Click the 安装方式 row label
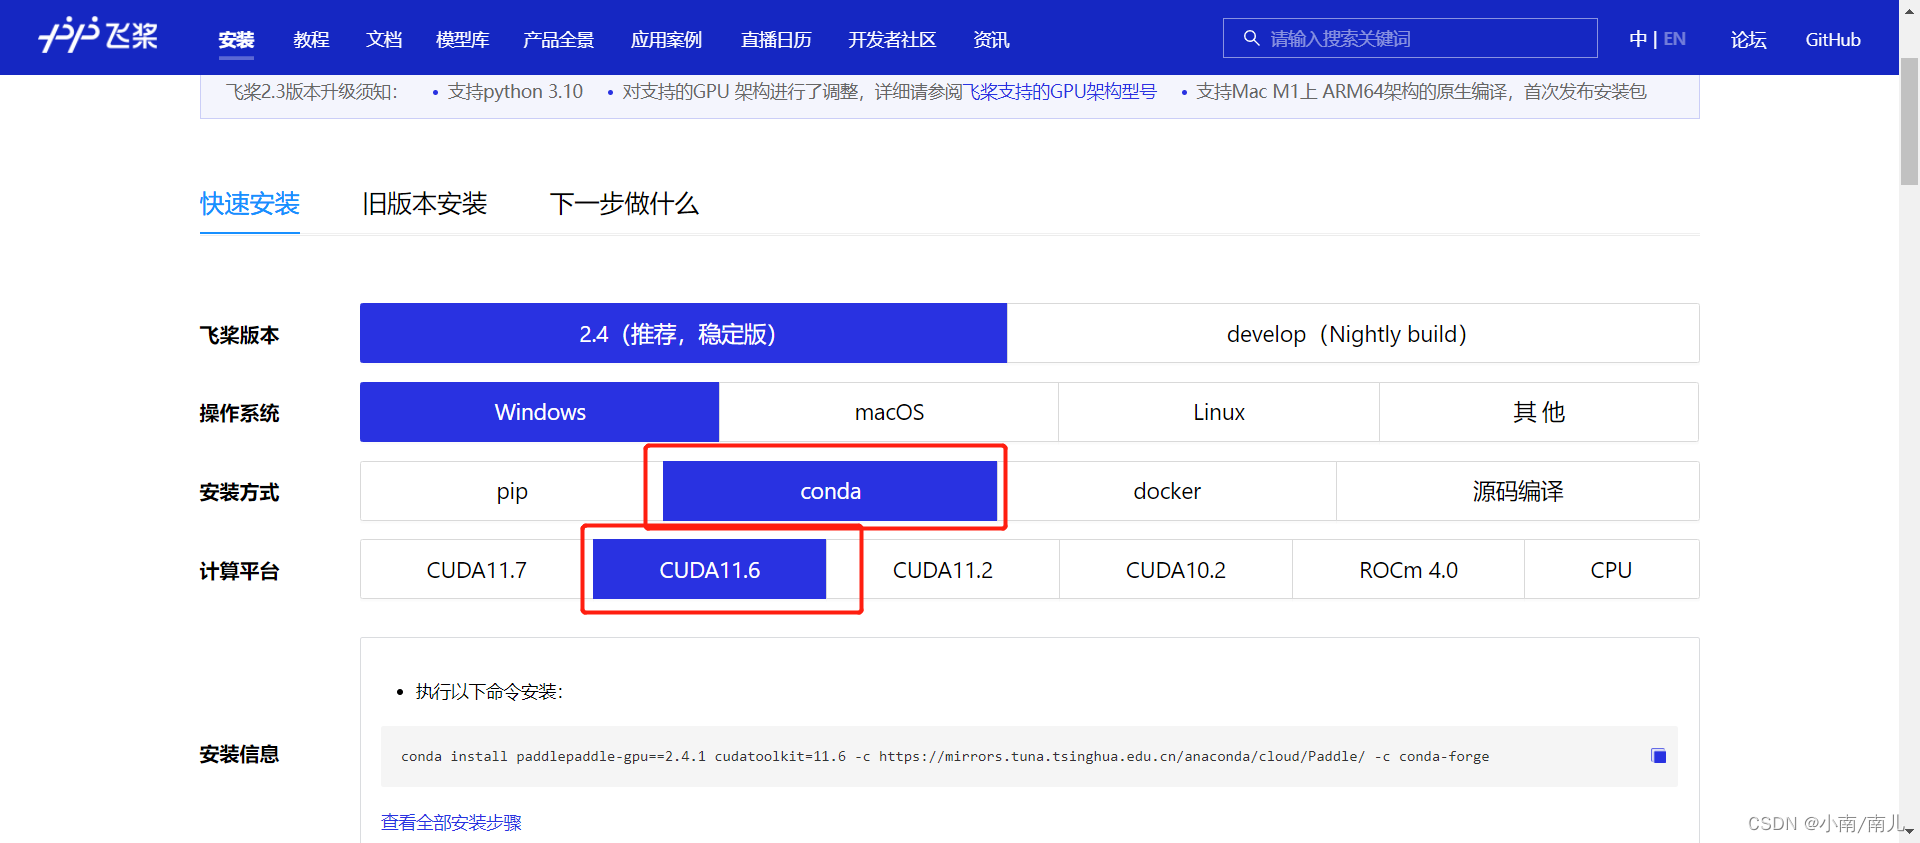1920x843 pixels. click(x=239, y=492)
